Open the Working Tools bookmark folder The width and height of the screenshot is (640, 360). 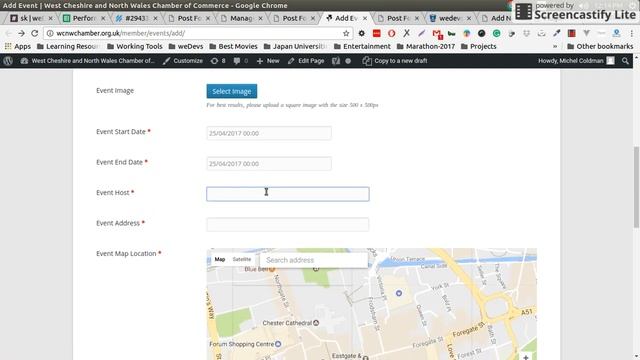pos(135,47)
